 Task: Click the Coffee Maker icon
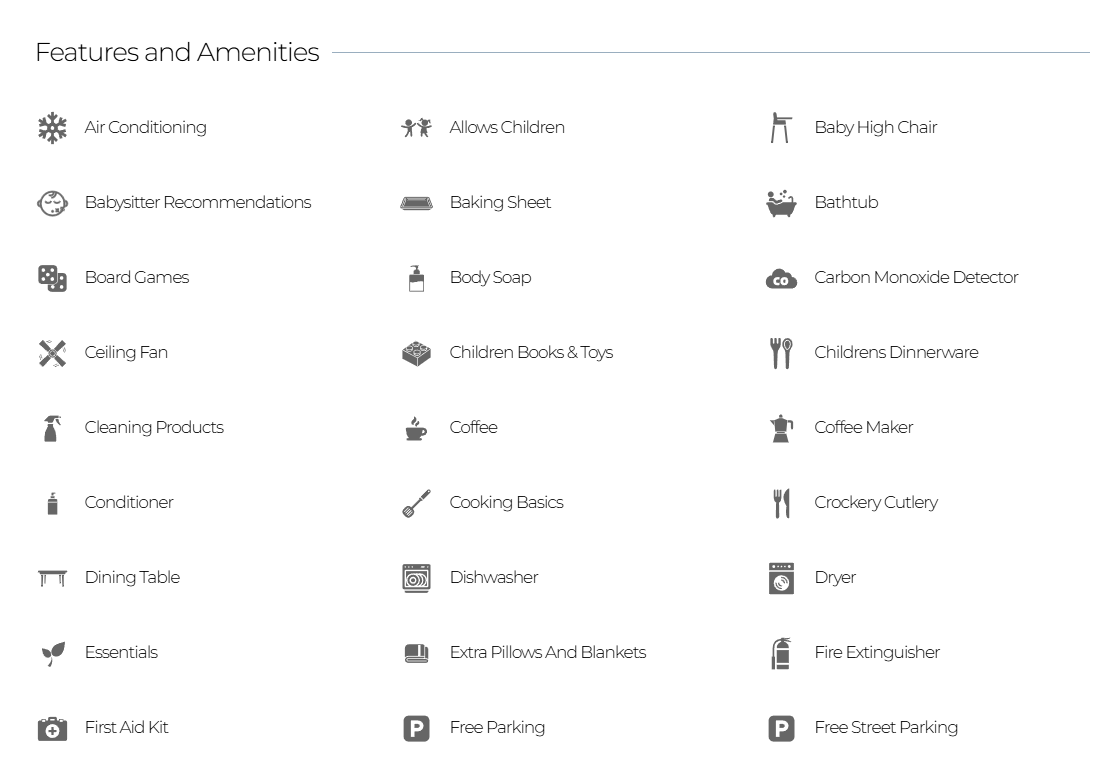click(781, 428)
